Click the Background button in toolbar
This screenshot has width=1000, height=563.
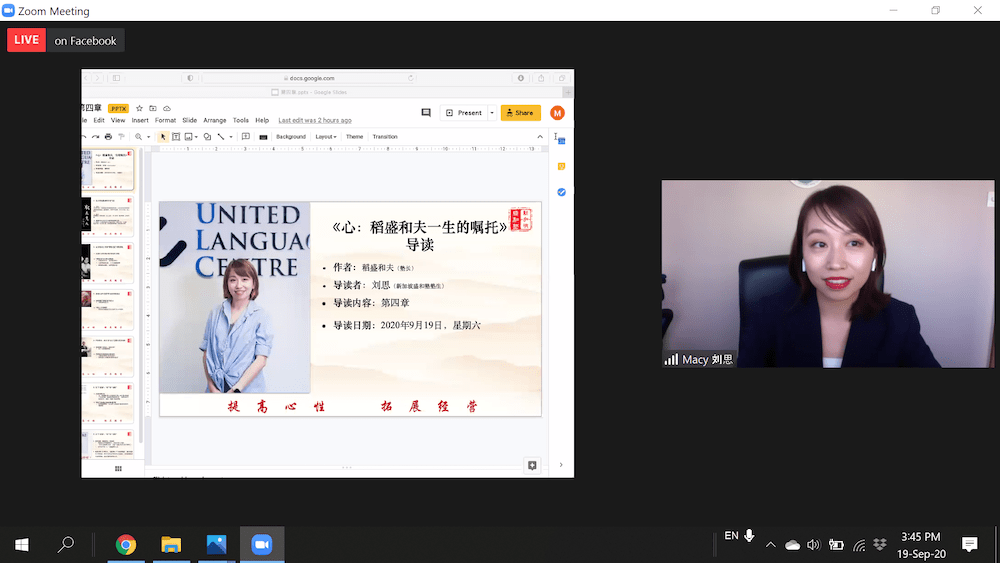[291, 137]
